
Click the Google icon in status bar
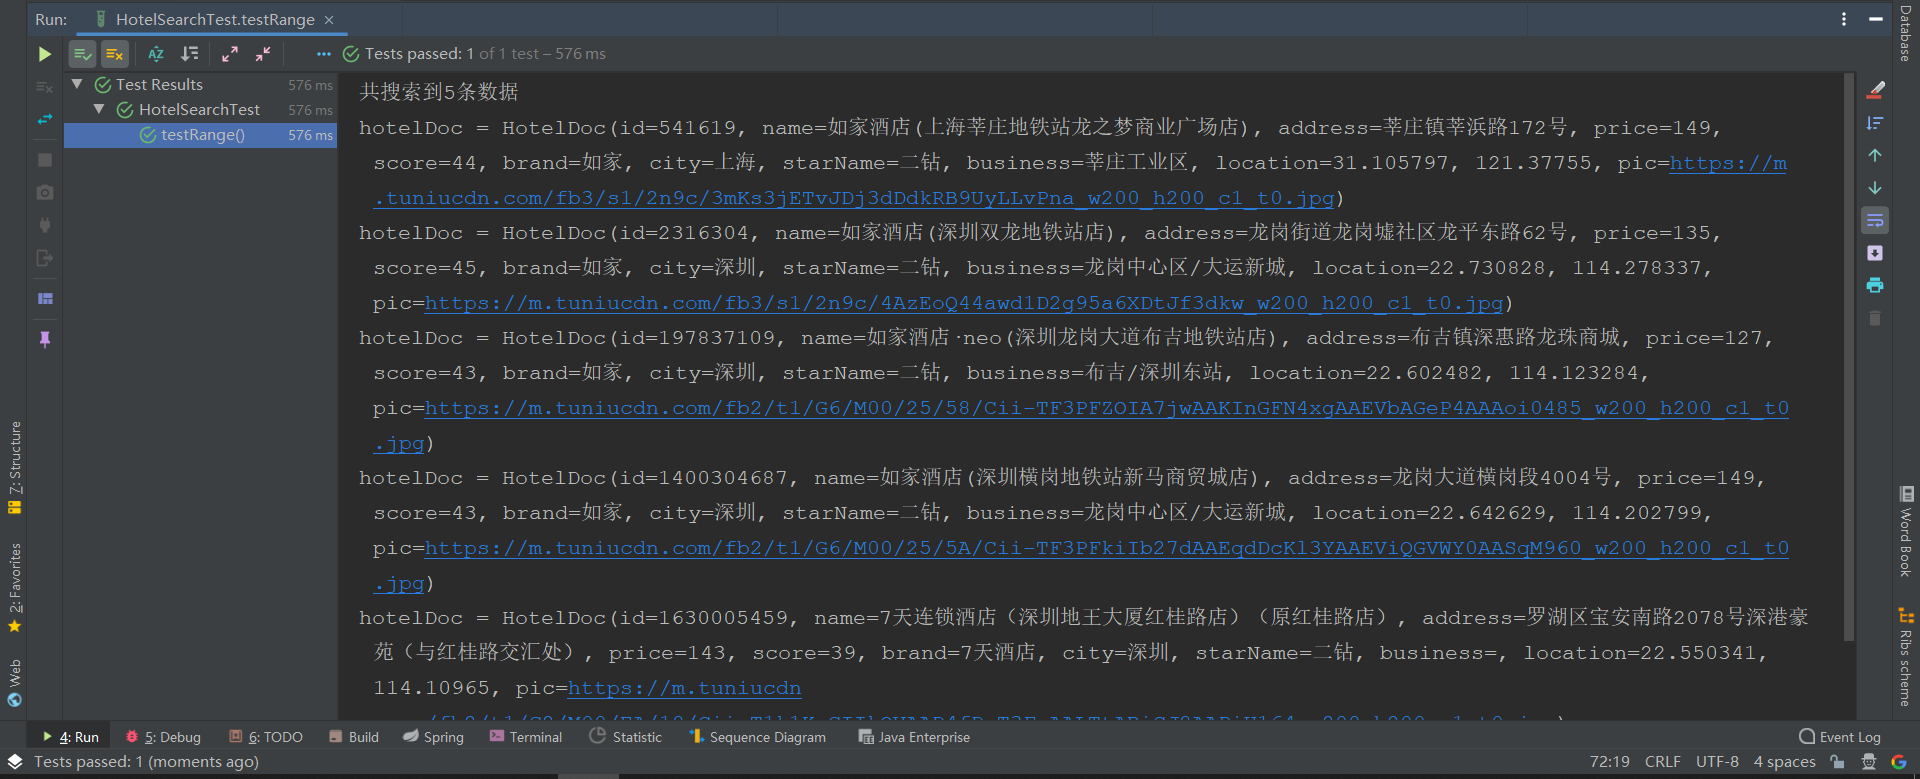[x=1898, y=762]
